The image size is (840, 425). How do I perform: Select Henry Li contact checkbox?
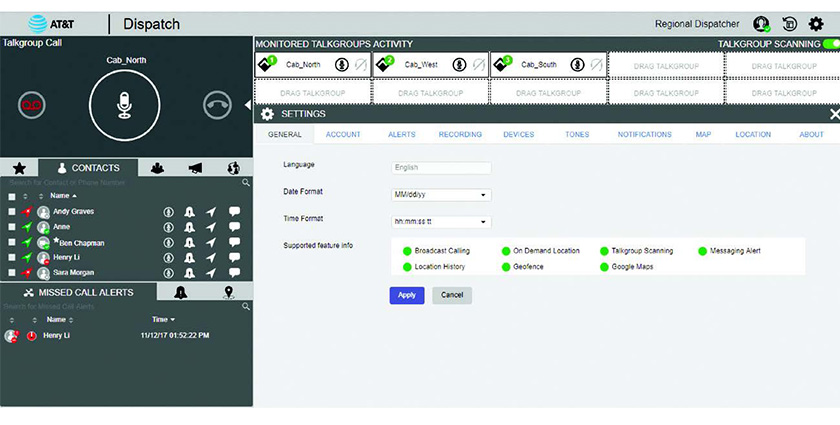[12, 258]
